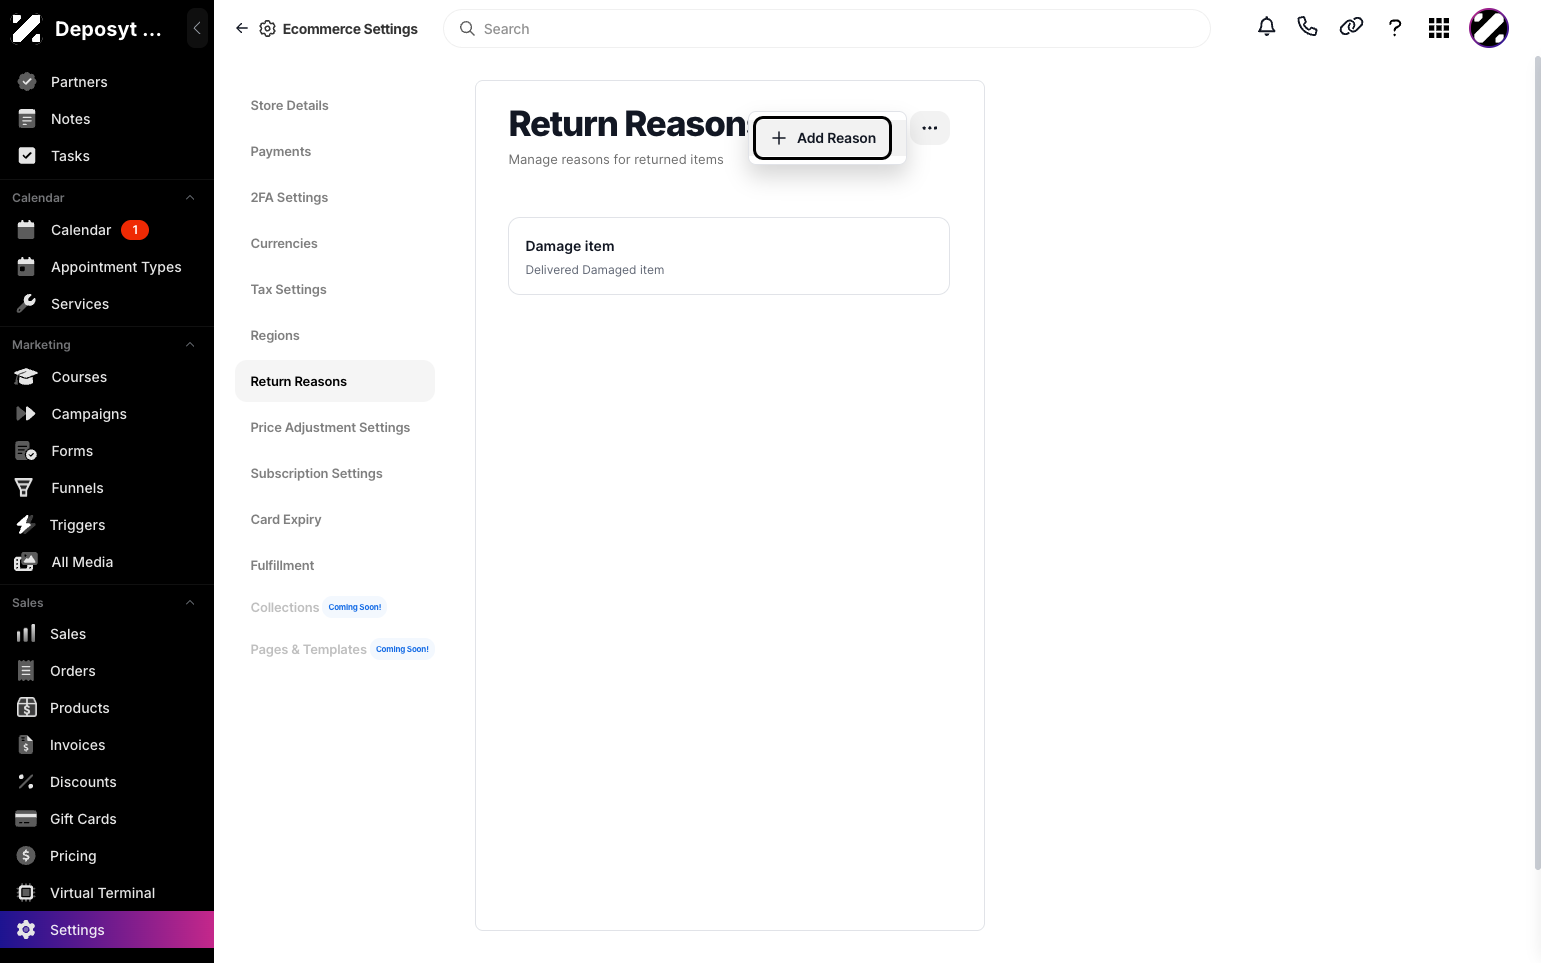Click the Deposyt logo
Viewport: 1541px width, 963px height.
click(27, 29)
